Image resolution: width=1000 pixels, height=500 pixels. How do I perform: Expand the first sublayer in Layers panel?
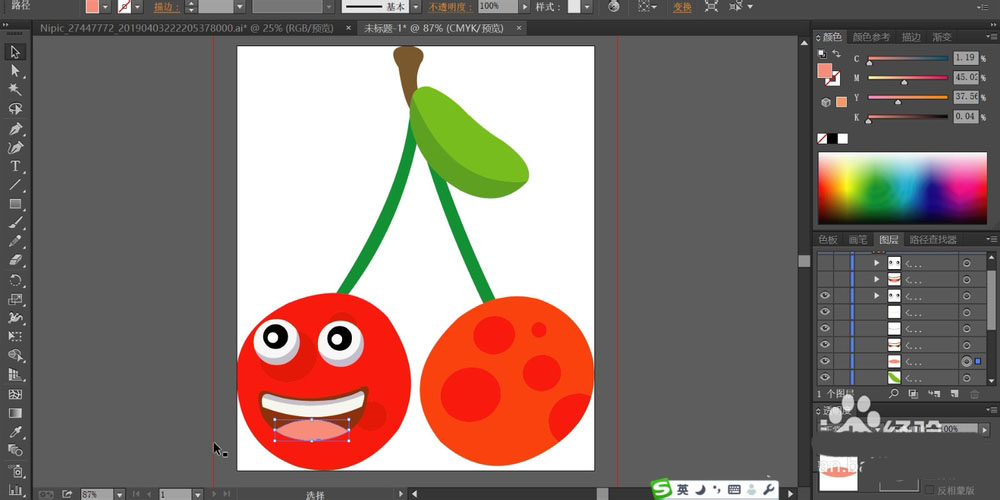(x=877, y=263)
